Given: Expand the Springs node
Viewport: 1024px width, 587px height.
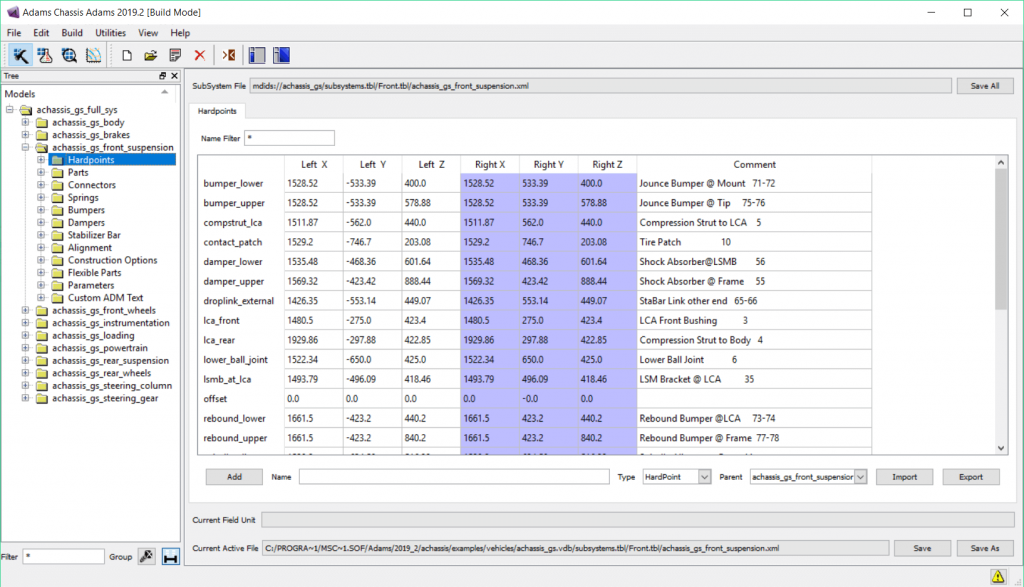Looking at the screenshot, I should 41,197.
